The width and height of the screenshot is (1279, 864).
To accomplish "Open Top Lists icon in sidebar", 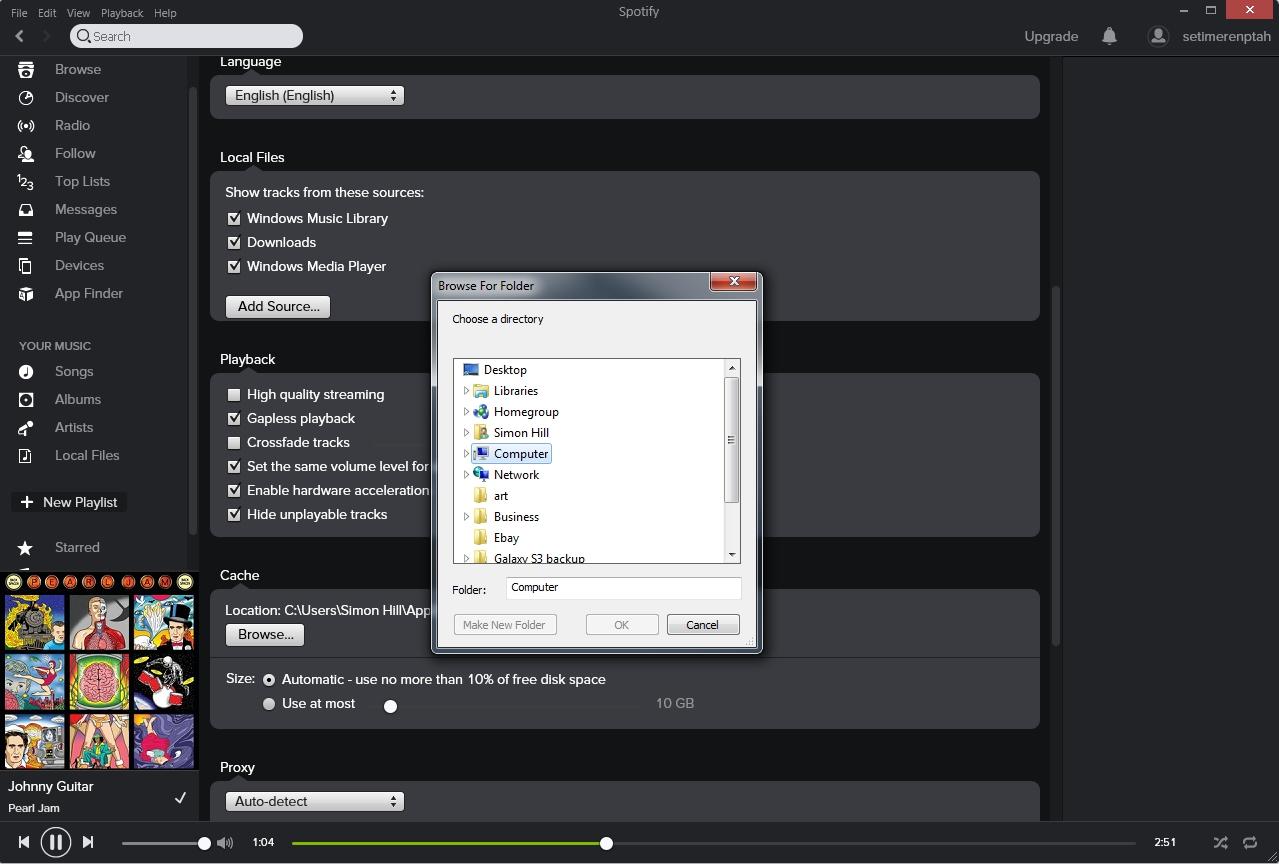I will point(26,181).
